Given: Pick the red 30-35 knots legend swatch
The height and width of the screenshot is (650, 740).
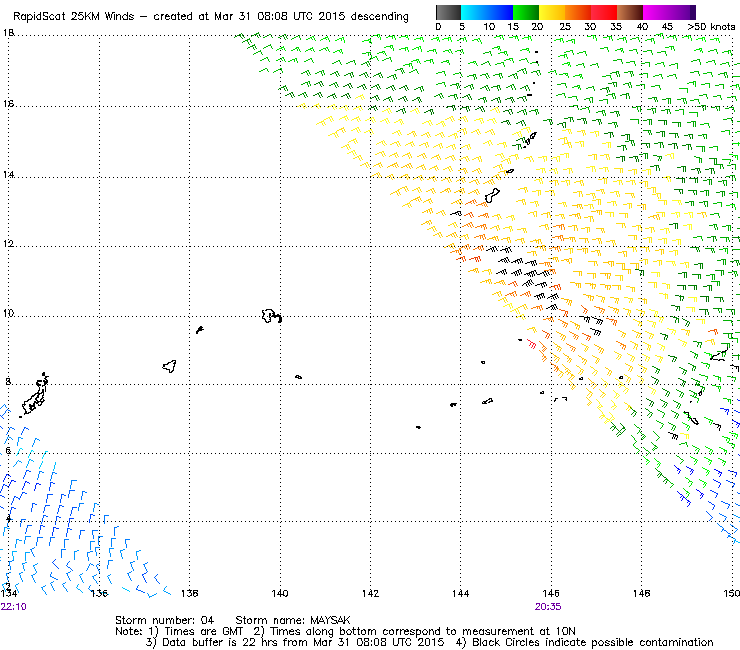Looking at the screenshot, I should click(604, 12).
